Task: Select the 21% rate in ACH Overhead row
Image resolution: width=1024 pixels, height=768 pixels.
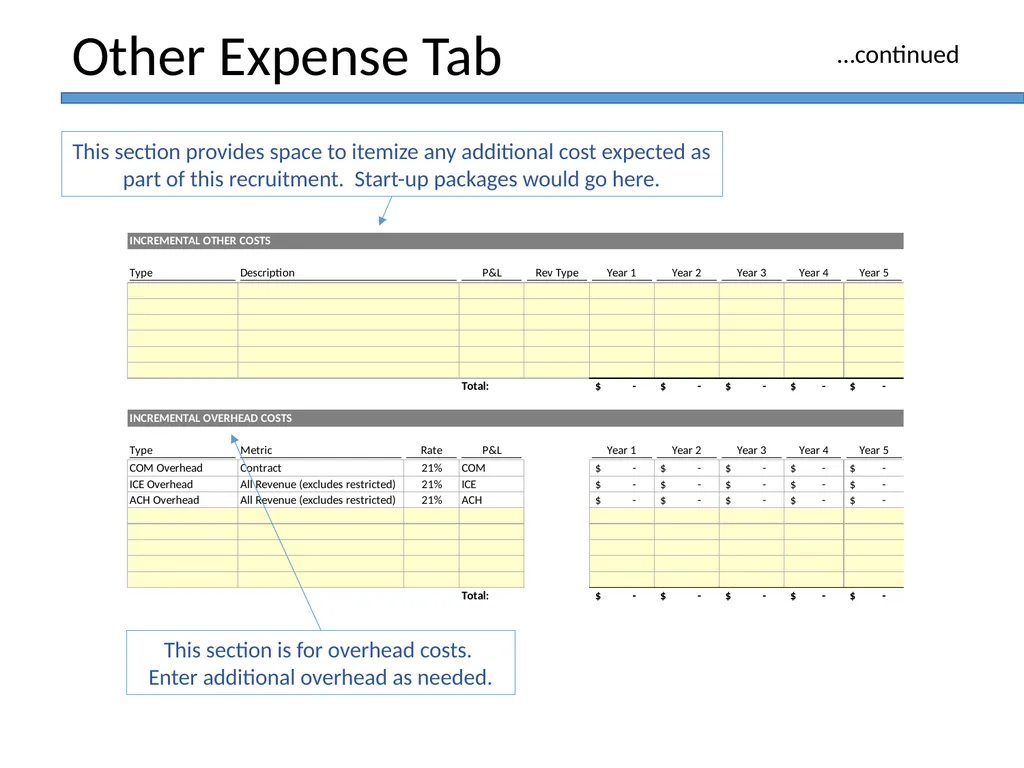Action: pyautogui.click(x=431, y=500)
